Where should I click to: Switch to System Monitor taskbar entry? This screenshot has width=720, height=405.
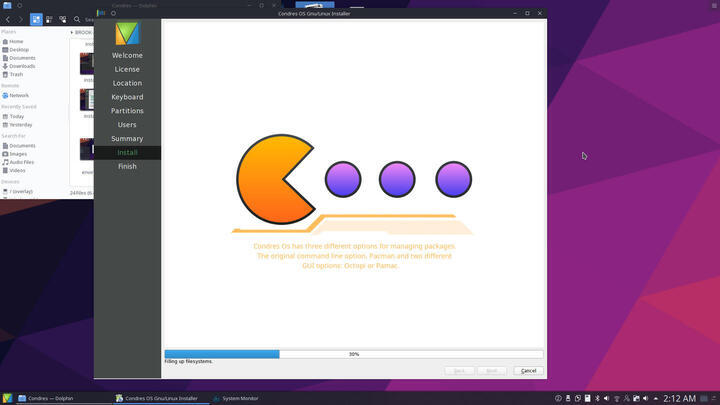[x=236, y=398]
